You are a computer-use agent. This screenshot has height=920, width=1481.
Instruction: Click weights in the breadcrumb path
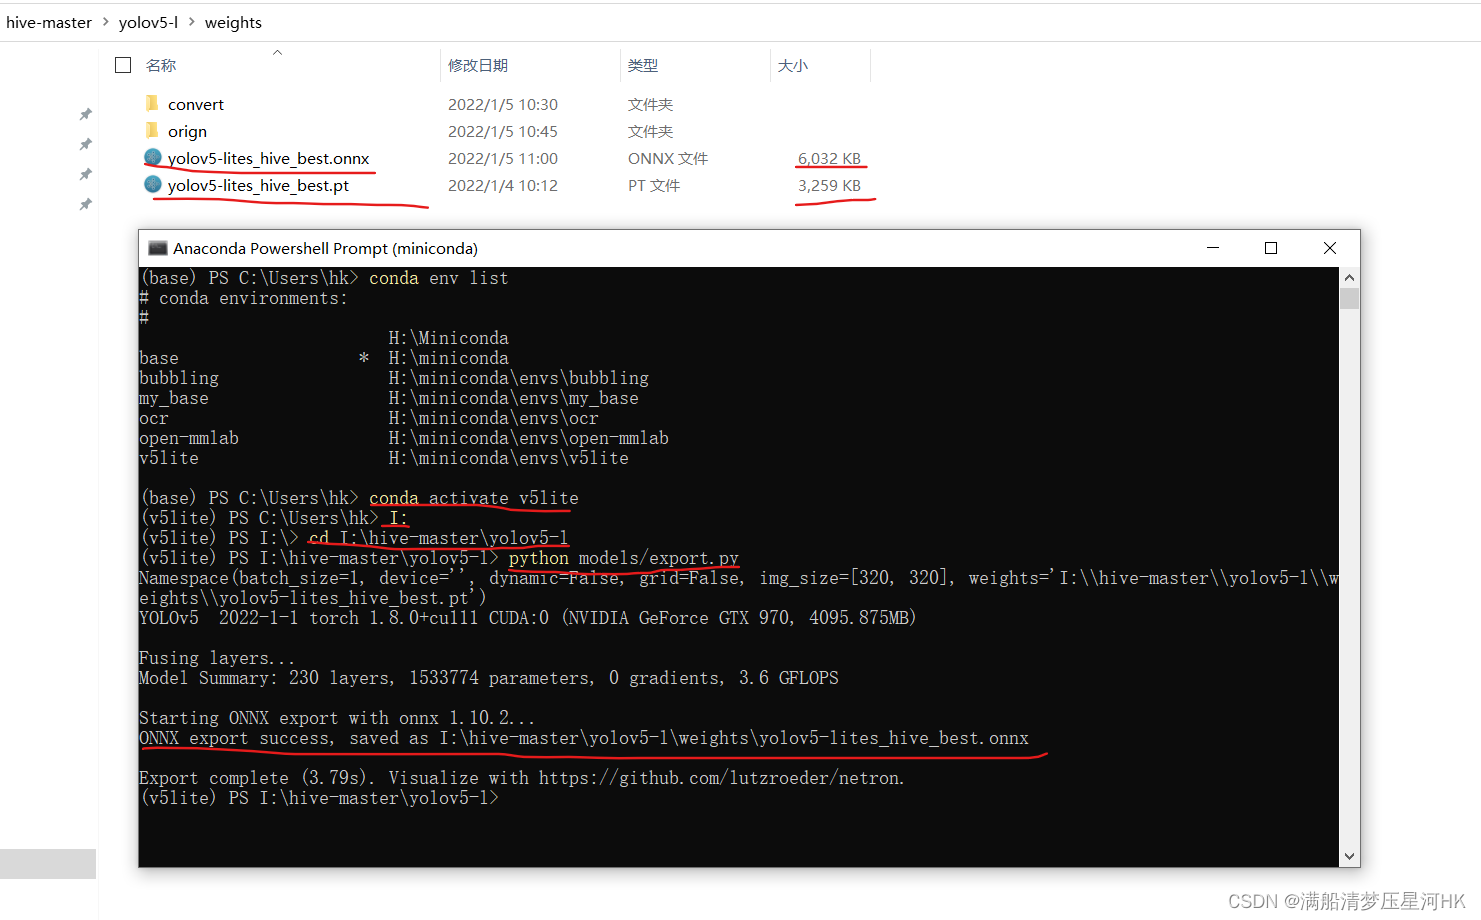click(233, 22)
